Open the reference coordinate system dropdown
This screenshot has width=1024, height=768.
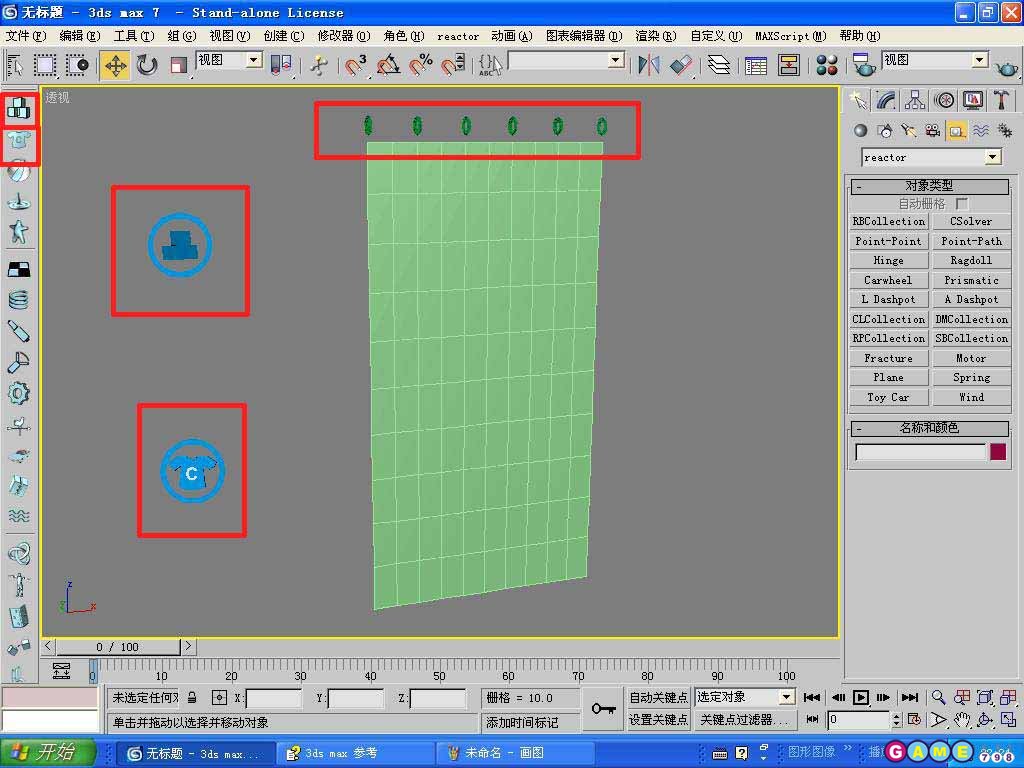(x=254, y=61)
